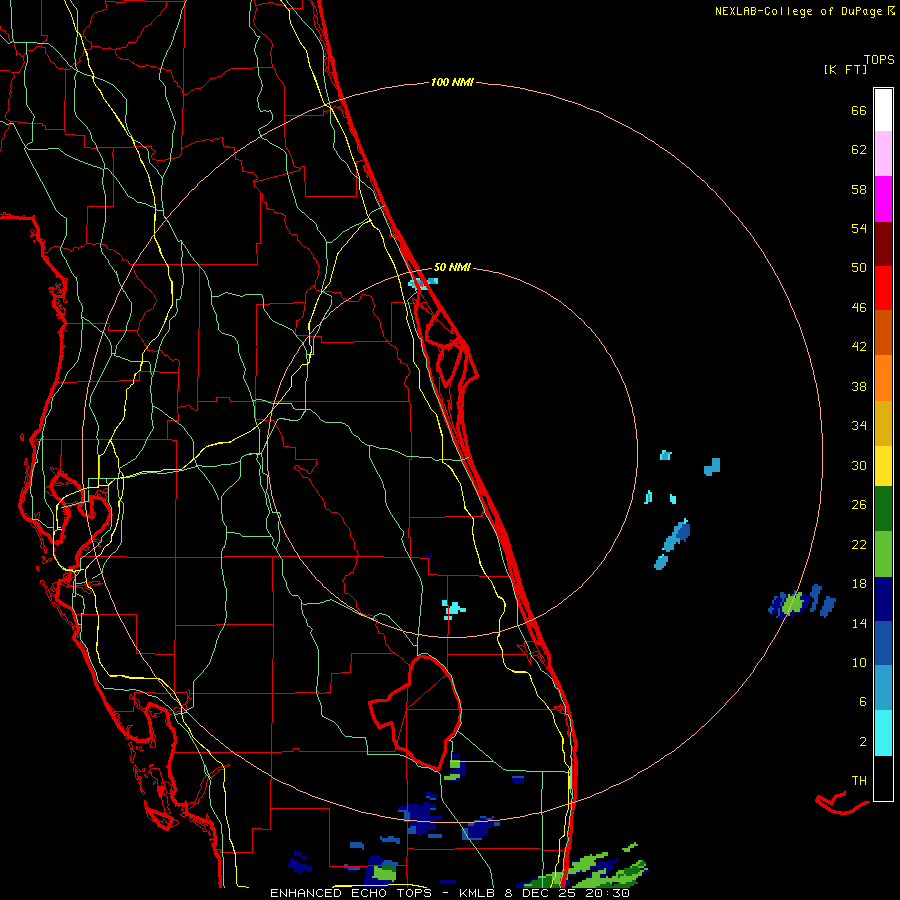The image size is (900, 900).
Task: Click the 50 legend value
Action: [859, 267]
